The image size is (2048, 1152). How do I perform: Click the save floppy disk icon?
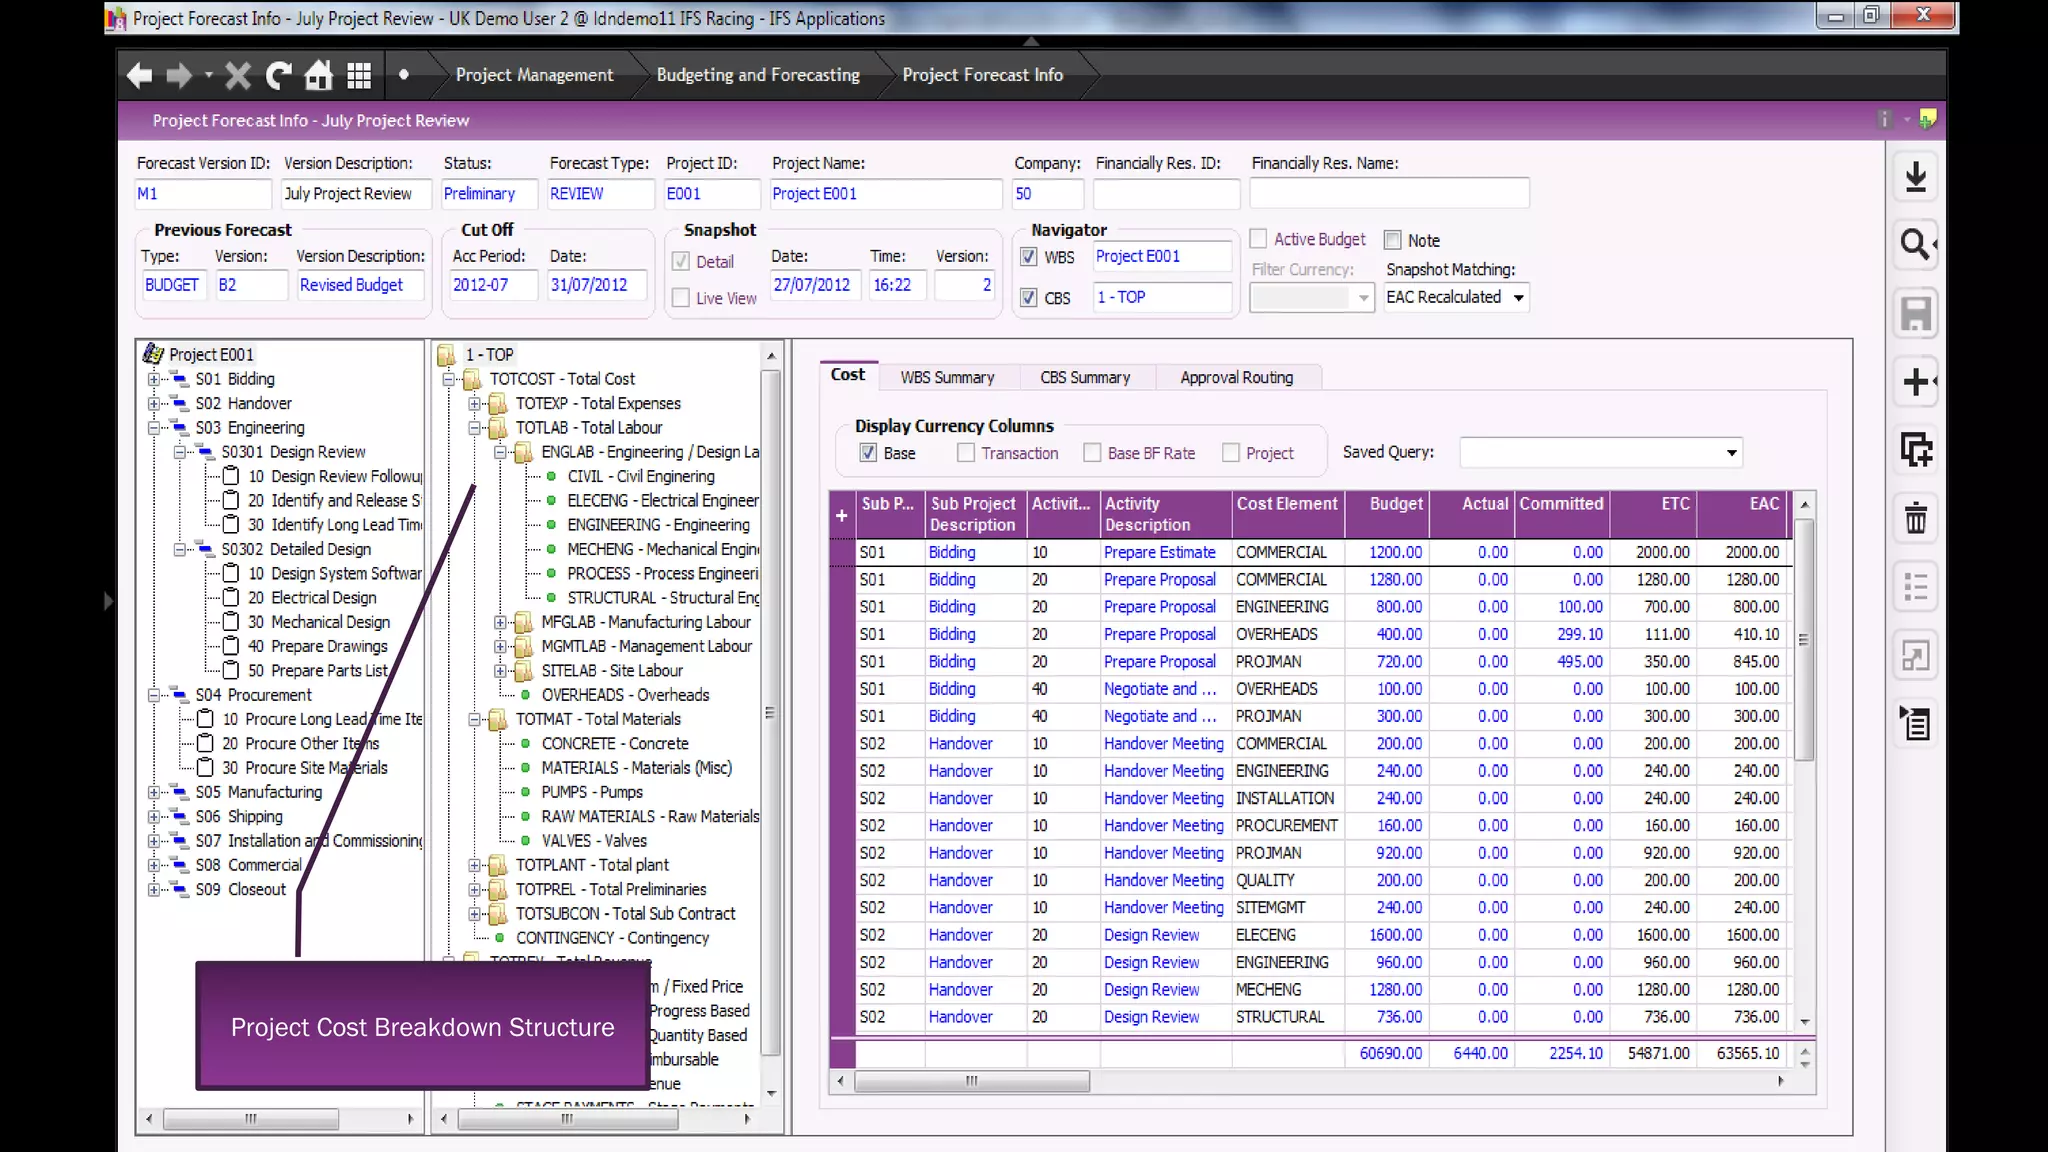pyautogui.click(x=1915, y=314)
